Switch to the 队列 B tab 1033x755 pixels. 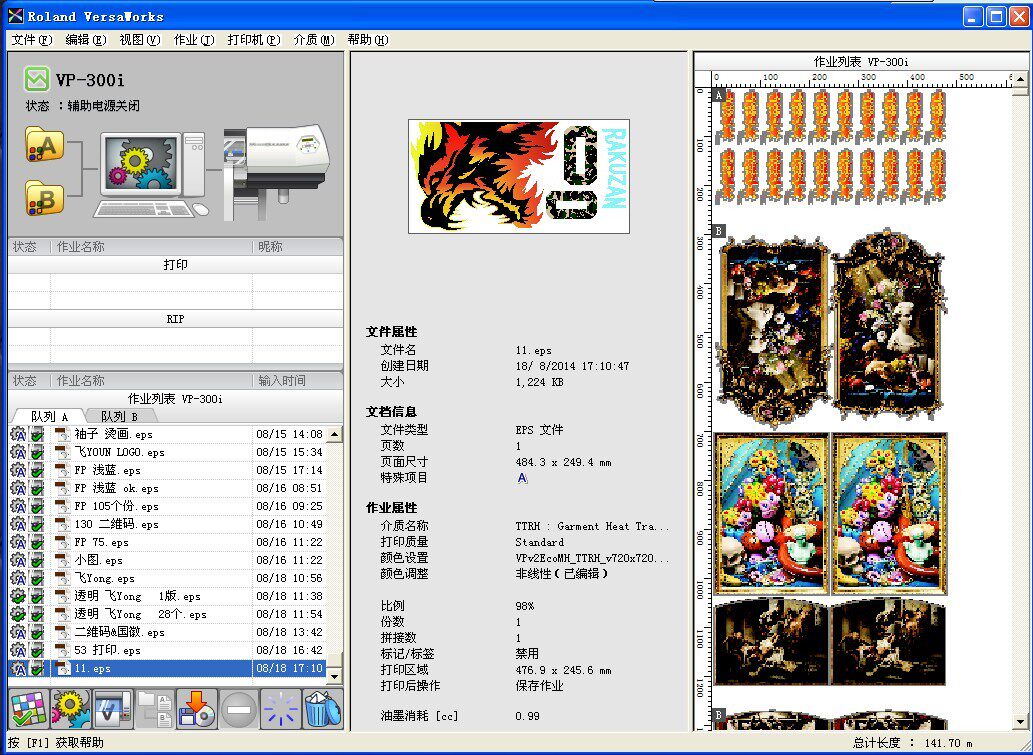[x=119, y=416]
